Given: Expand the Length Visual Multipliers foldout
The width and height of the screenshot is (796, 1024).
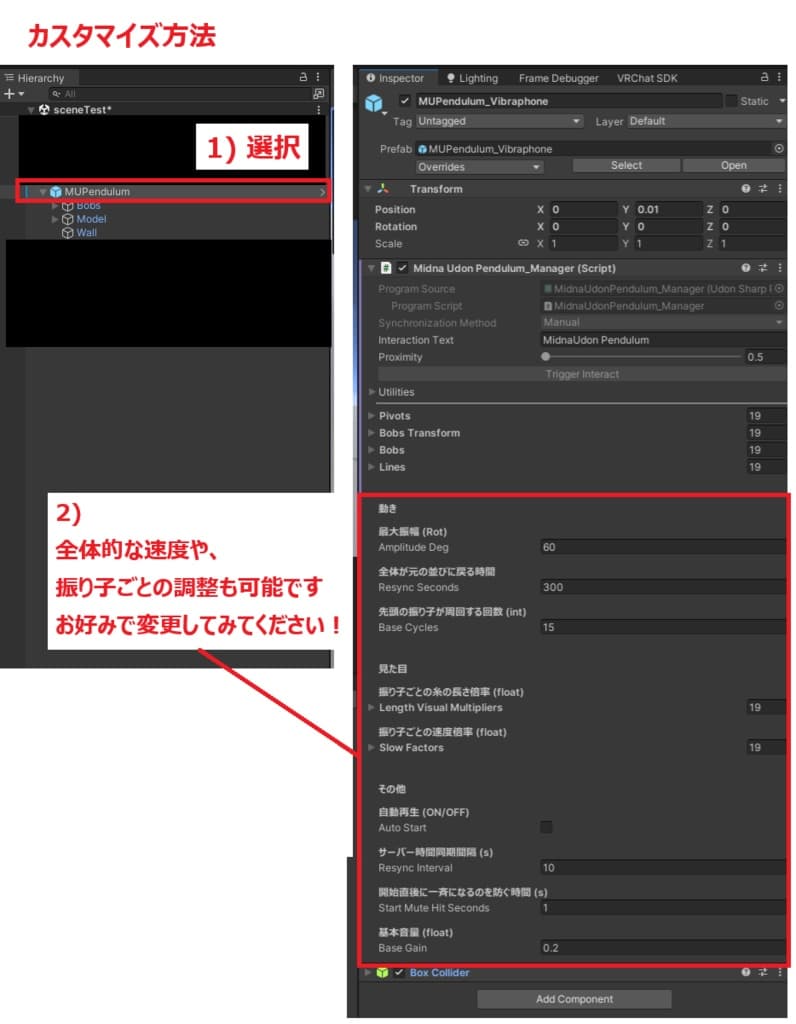Looking at the screenshot, I should click(x=372, y=707).
